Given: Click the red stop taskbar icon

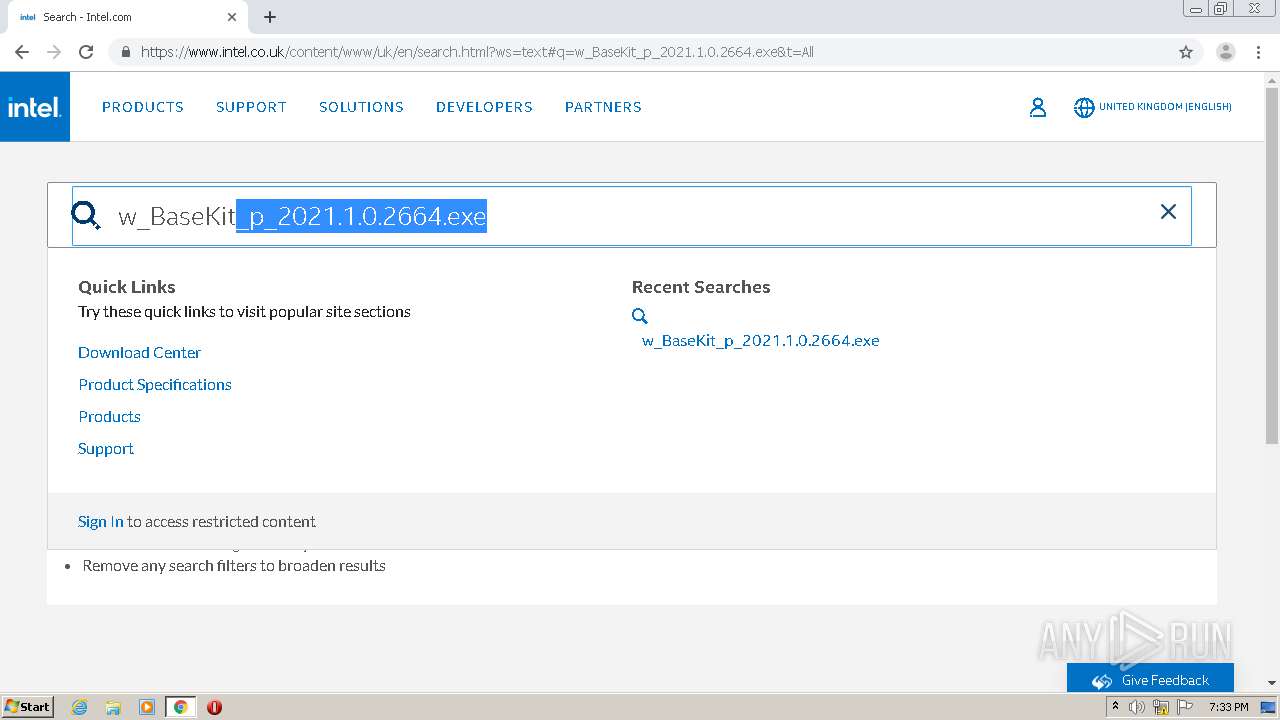Looking at the screenshot, I should point(214,707).
